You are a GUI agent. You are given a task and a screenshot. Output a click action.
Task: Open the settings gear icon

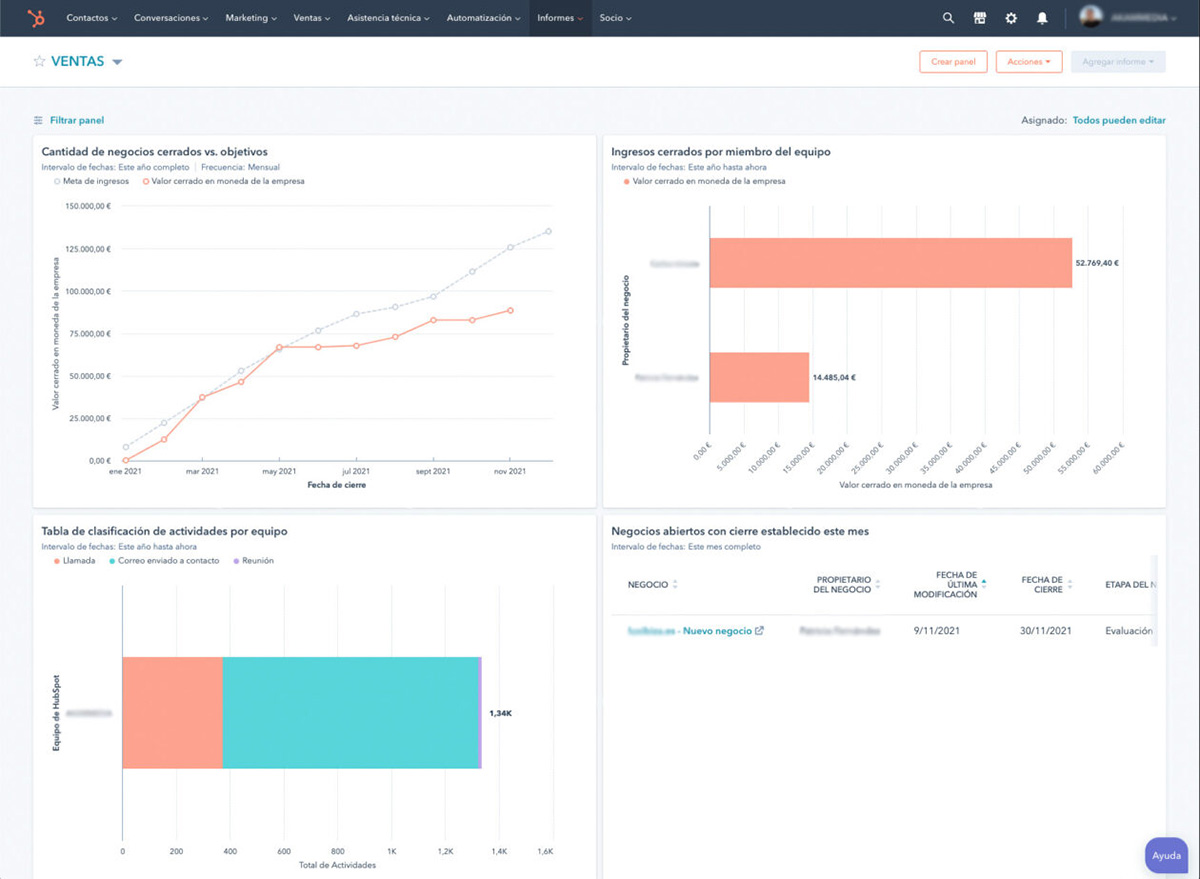(x=1010, y=17)
